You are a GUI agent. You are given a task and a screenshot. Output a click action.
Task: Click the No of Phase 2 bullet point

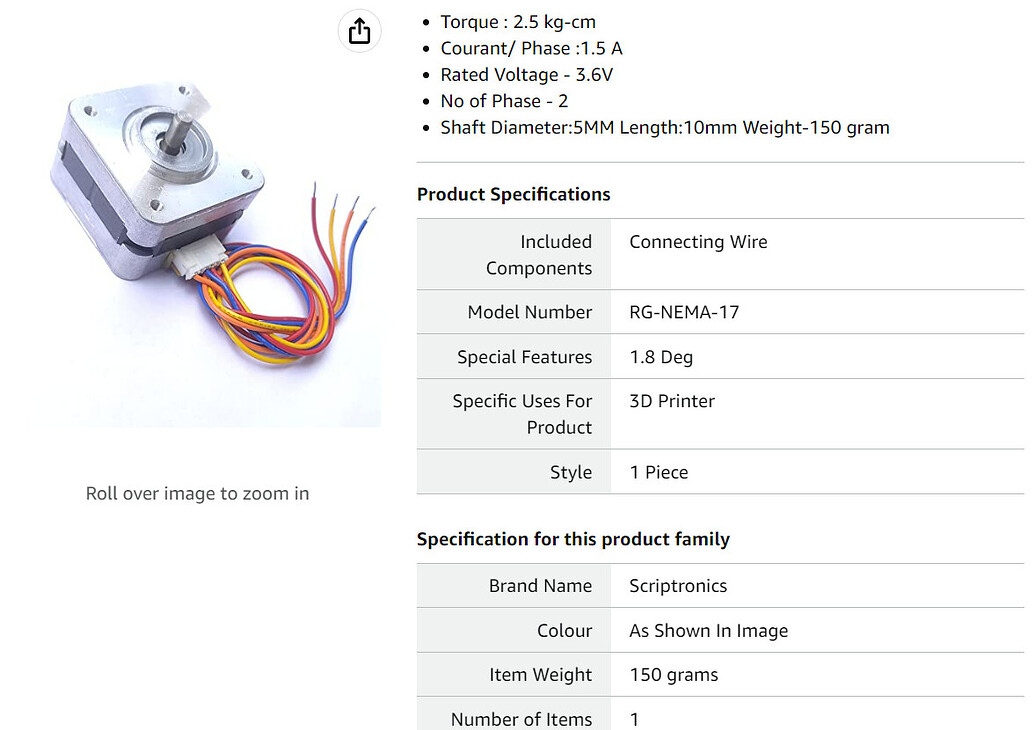pyautogui.click(x=504, y=100)
